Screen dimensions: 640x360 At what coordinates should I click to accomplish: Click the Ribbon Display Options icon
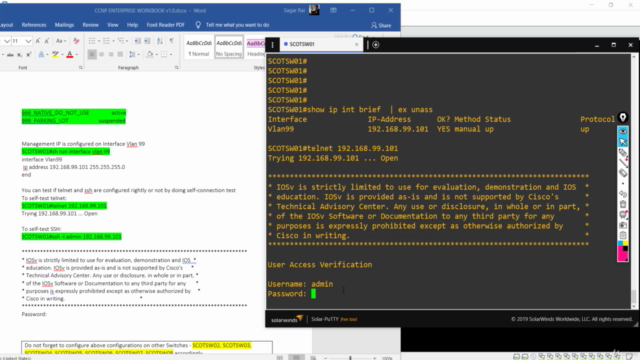333,10
